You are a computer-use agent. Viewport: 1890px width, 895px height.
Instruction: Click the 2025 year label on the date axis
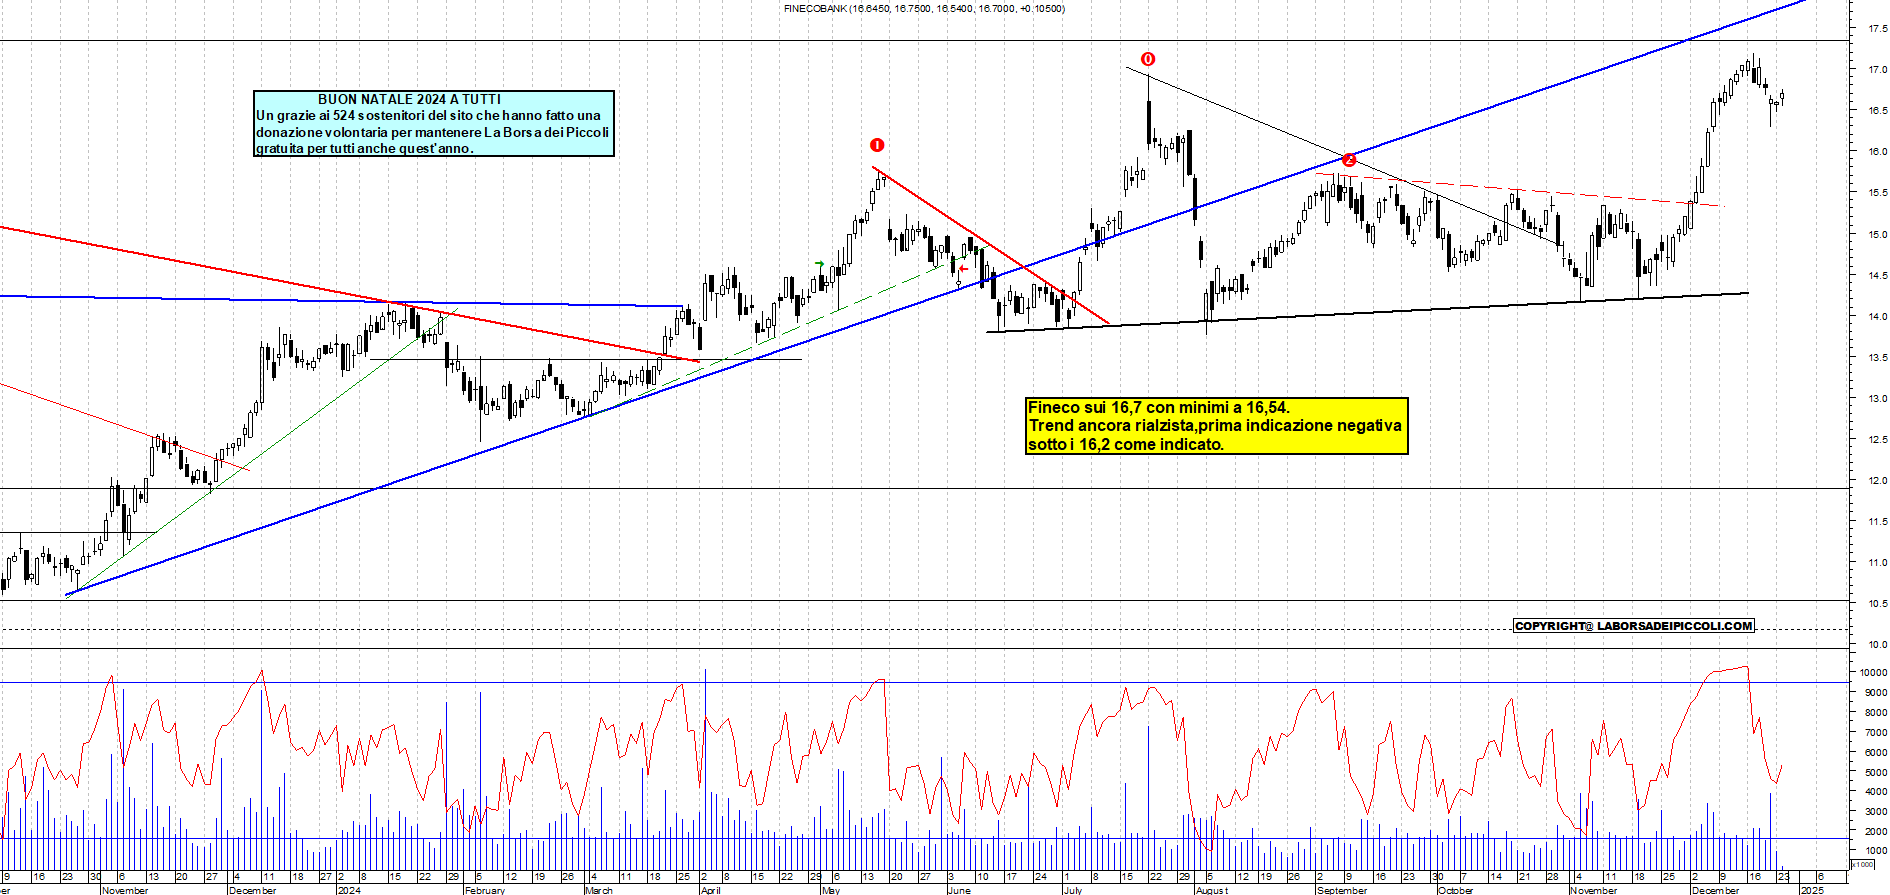click(1811, 890)
